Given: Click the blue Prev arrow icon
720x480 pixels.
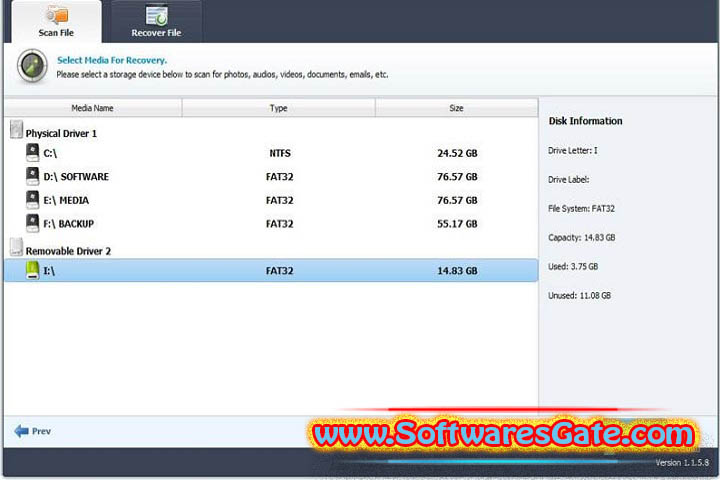Looking at the screenshot, I should click(x=21, y=431).
